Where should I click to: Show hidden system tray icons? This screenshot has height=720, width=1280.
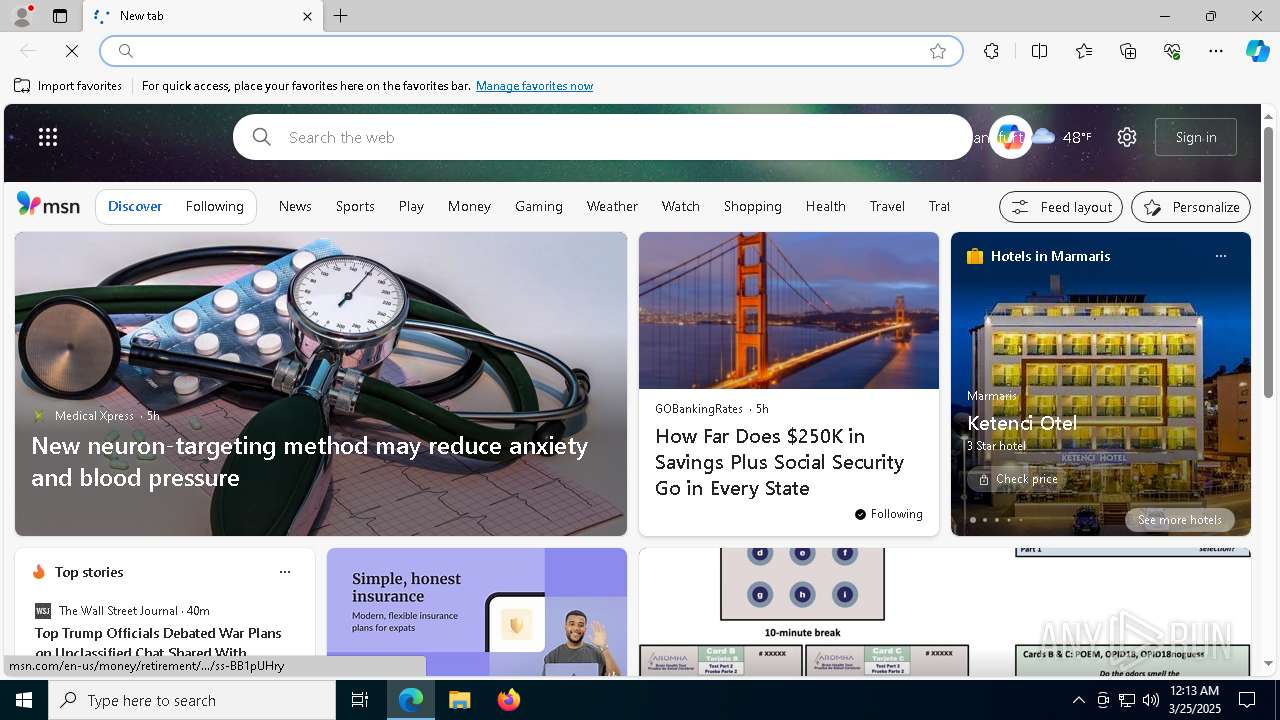click(1078, 700)
